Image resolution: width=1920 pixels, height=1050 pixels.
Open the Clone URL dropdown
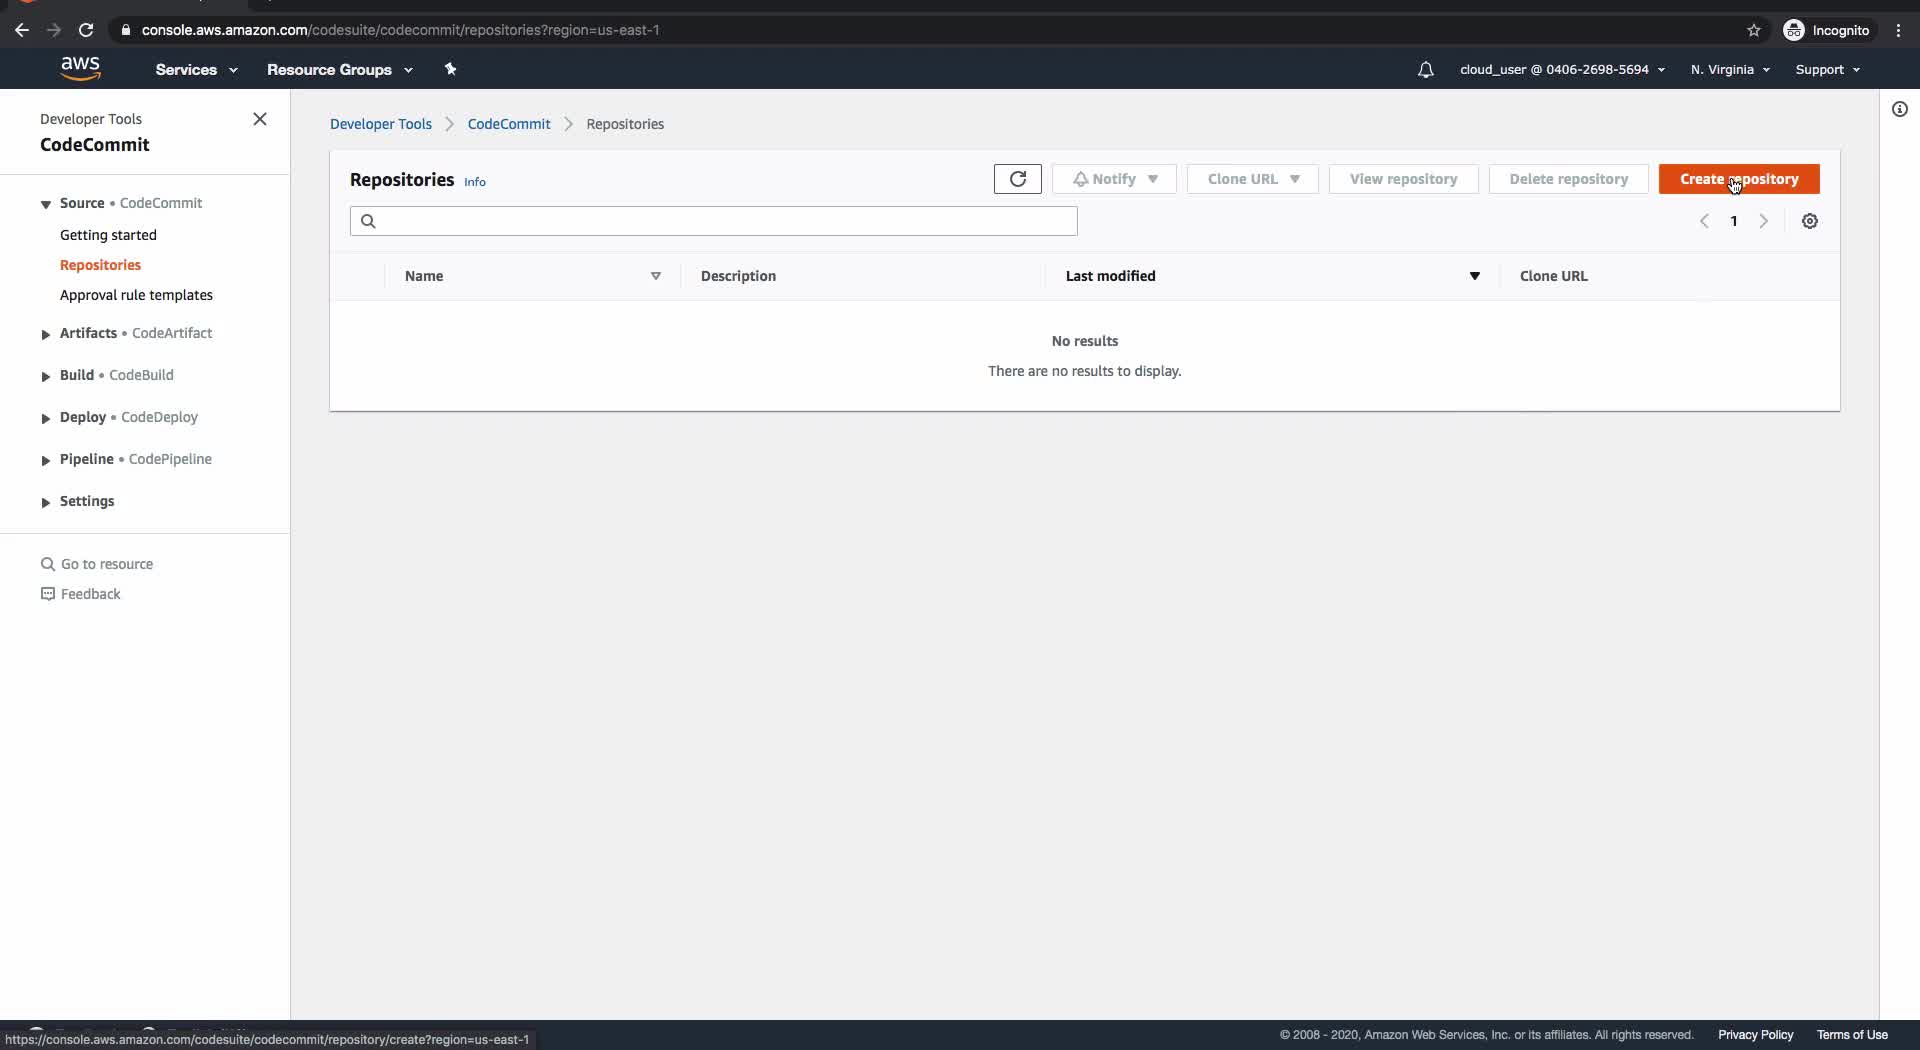(1252, 179)
